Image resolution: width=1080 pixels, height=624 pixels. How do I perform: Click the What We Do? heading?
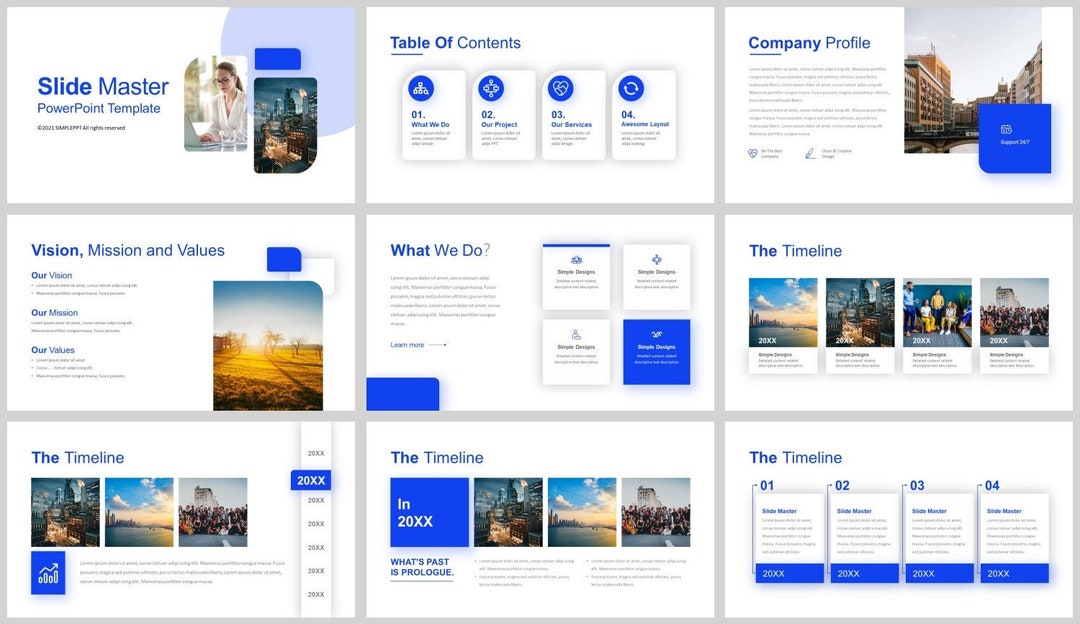point(440,250)
